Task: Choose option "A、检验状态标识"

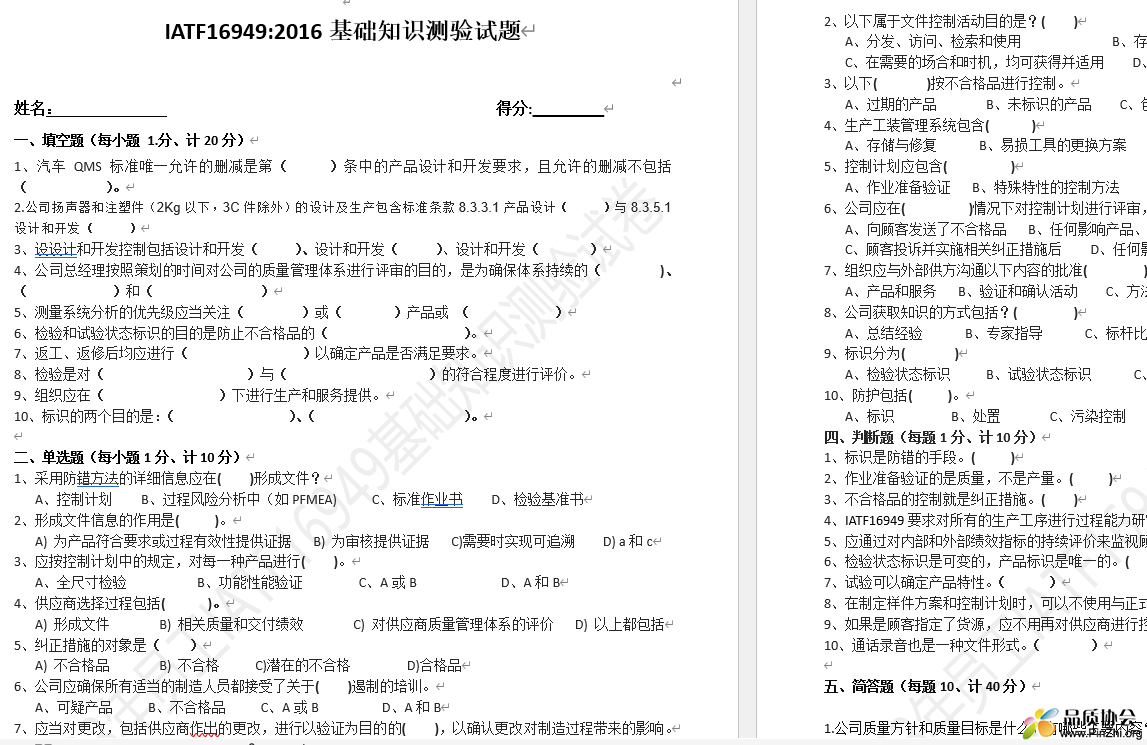Action: [x=898, y=375]
